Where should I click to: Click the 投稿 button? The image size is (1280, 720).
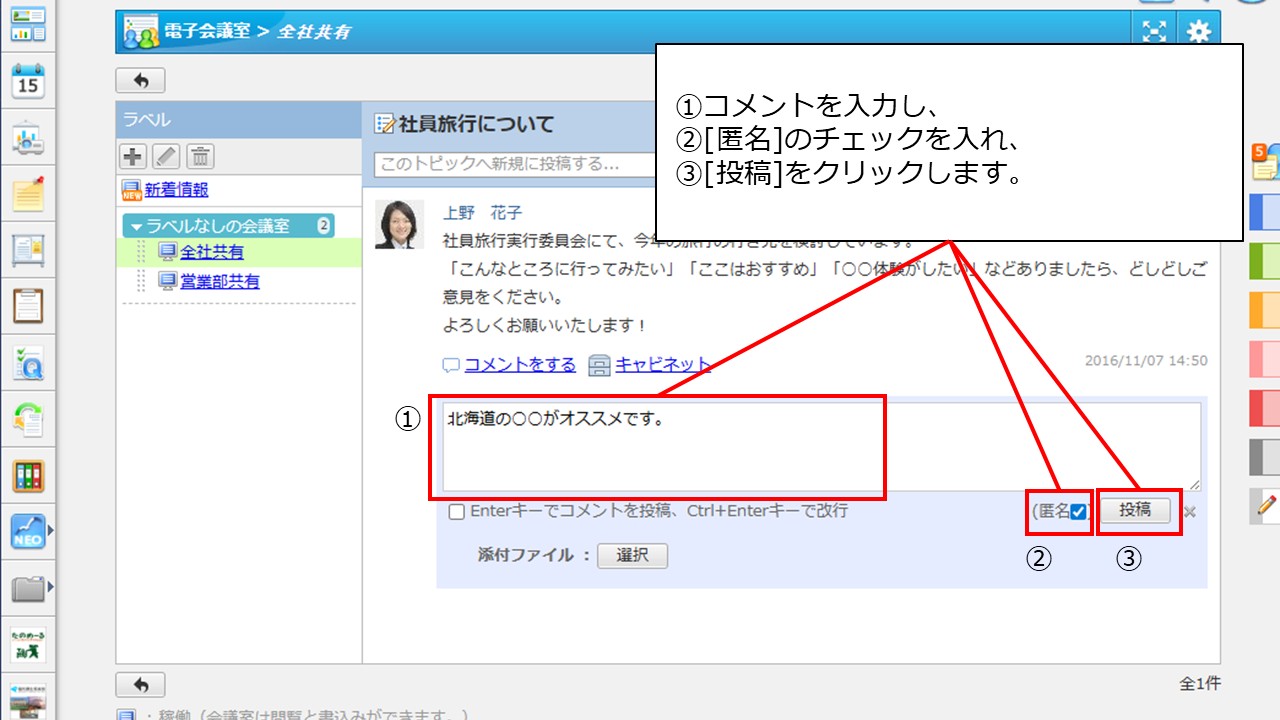pos(1135,510)
